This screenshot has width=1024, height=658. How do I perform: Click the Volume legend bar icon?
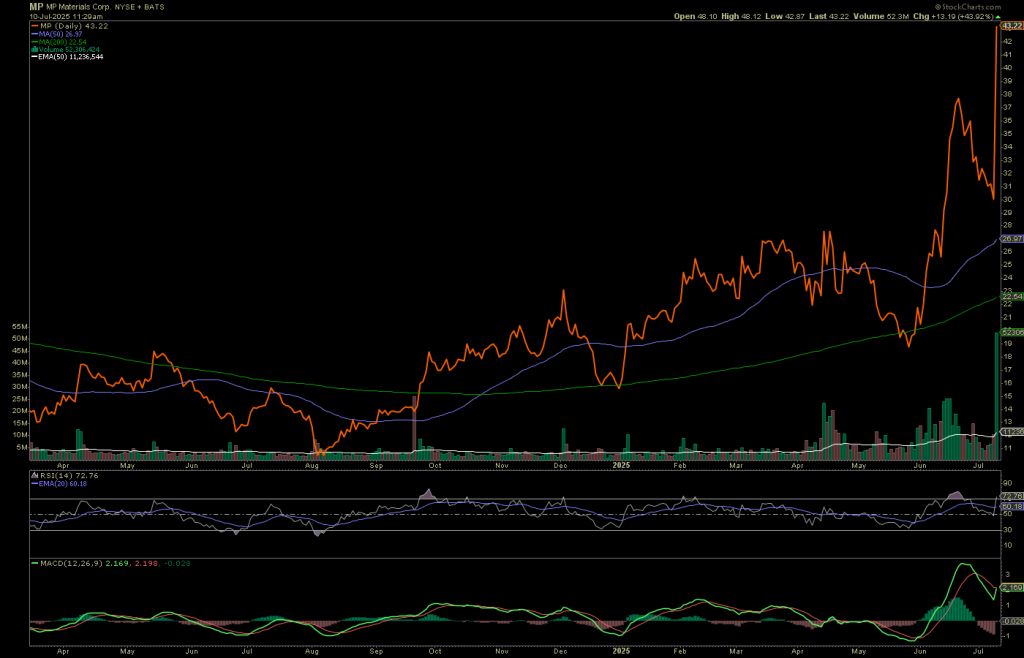tap(35, 49)
